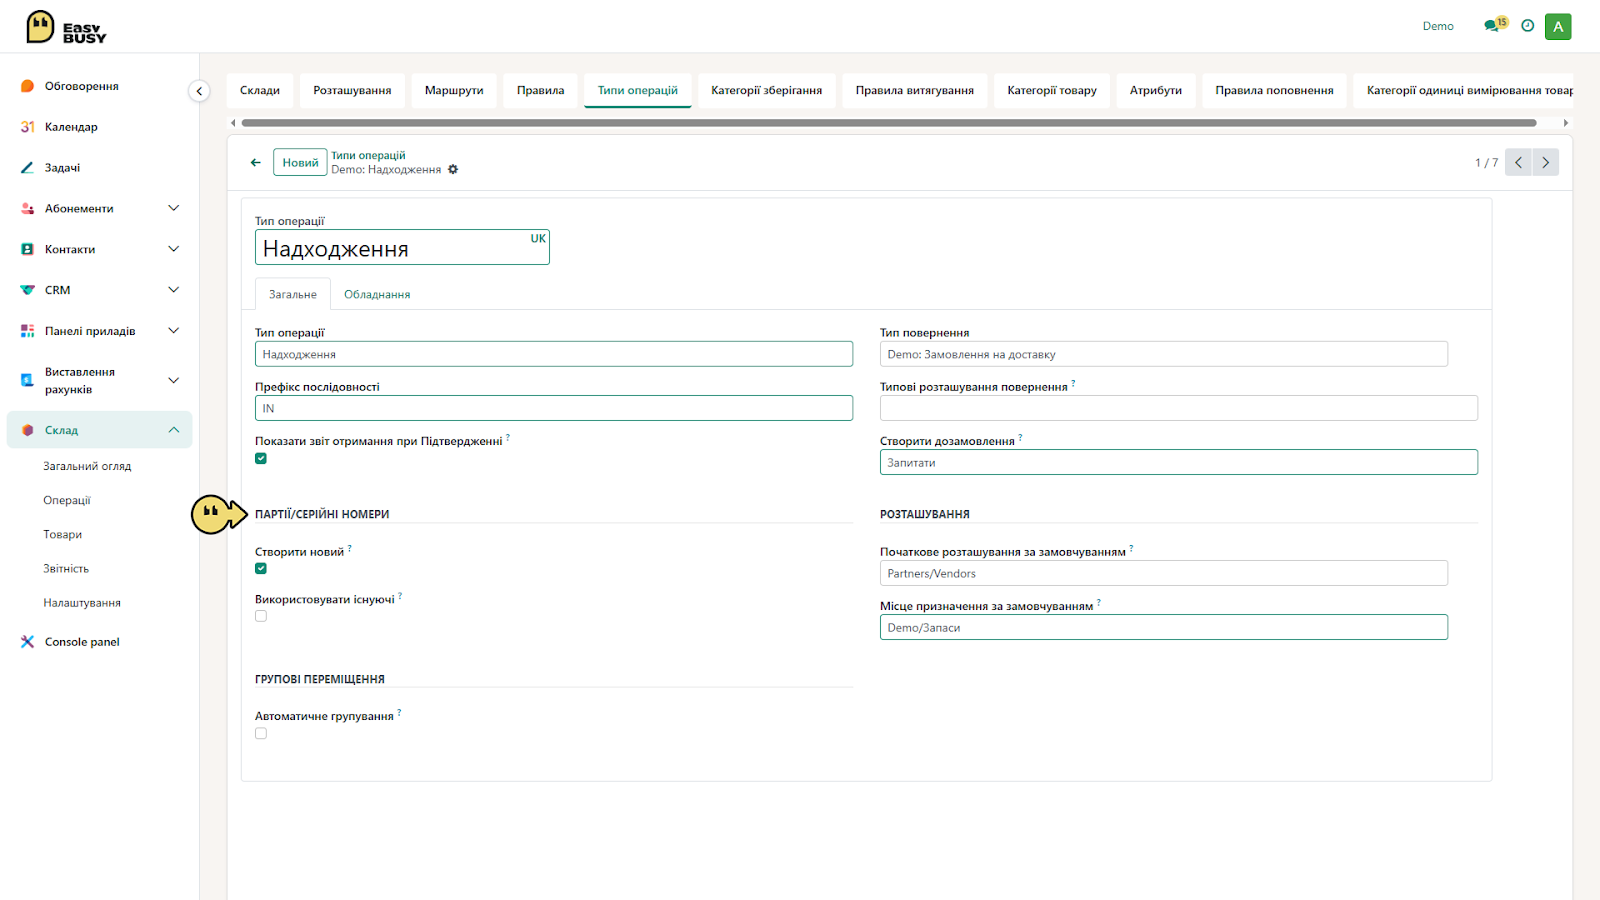Click the Виставлення рахунків icon
Image resolution: width=1600 pixels, height=900 pixels.
pos(28,380)
